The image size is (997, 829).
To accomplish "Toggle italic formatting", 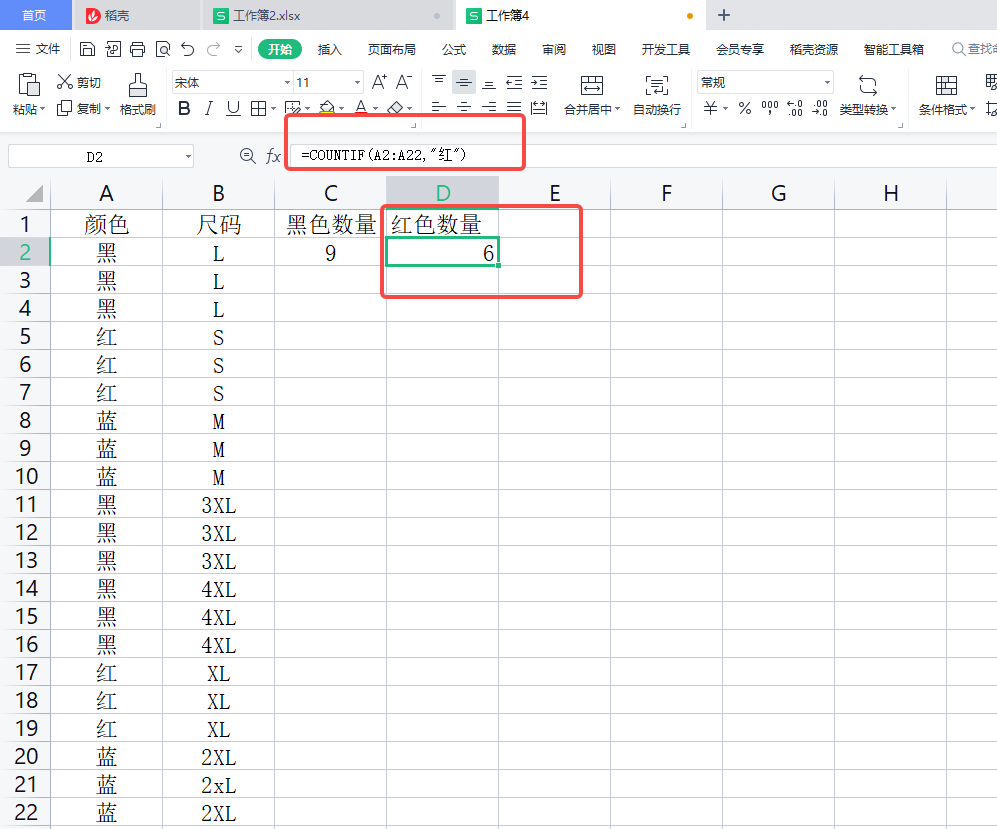I will coord(208,108).
